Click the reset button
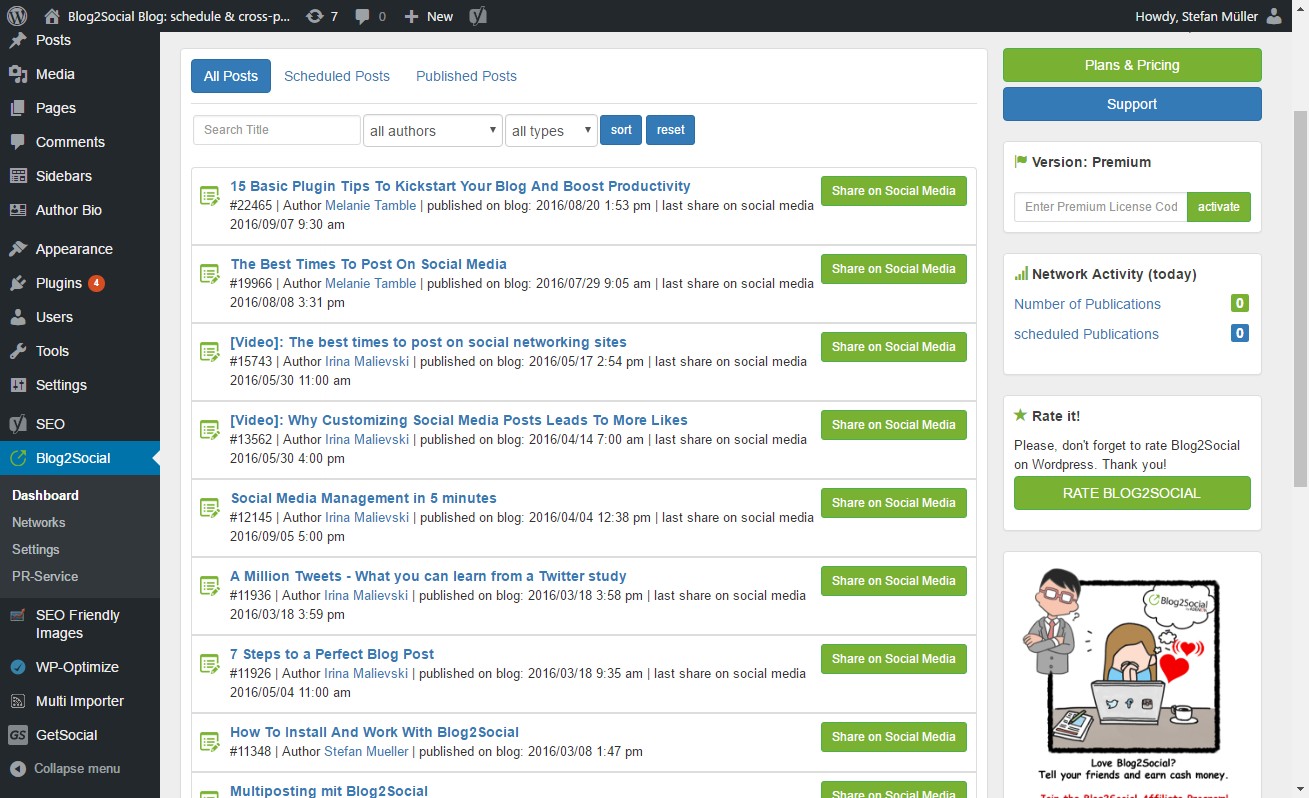1309x798 pixels. (x=671, y=130)
